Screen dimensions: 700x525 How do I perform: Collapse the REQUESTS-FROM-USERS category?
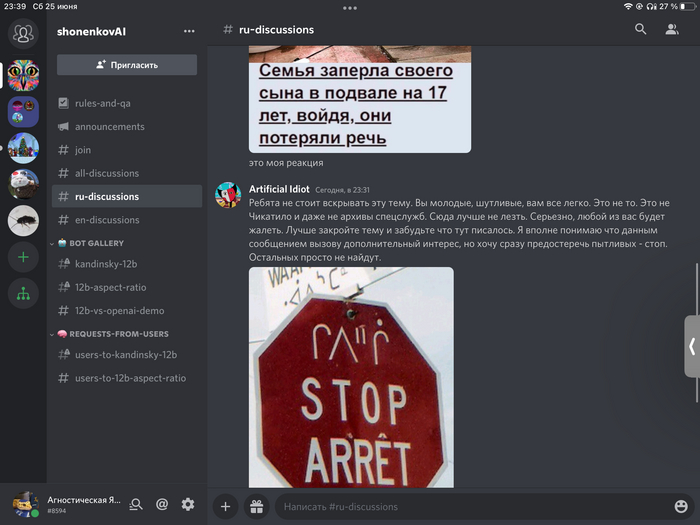[112, 334]
